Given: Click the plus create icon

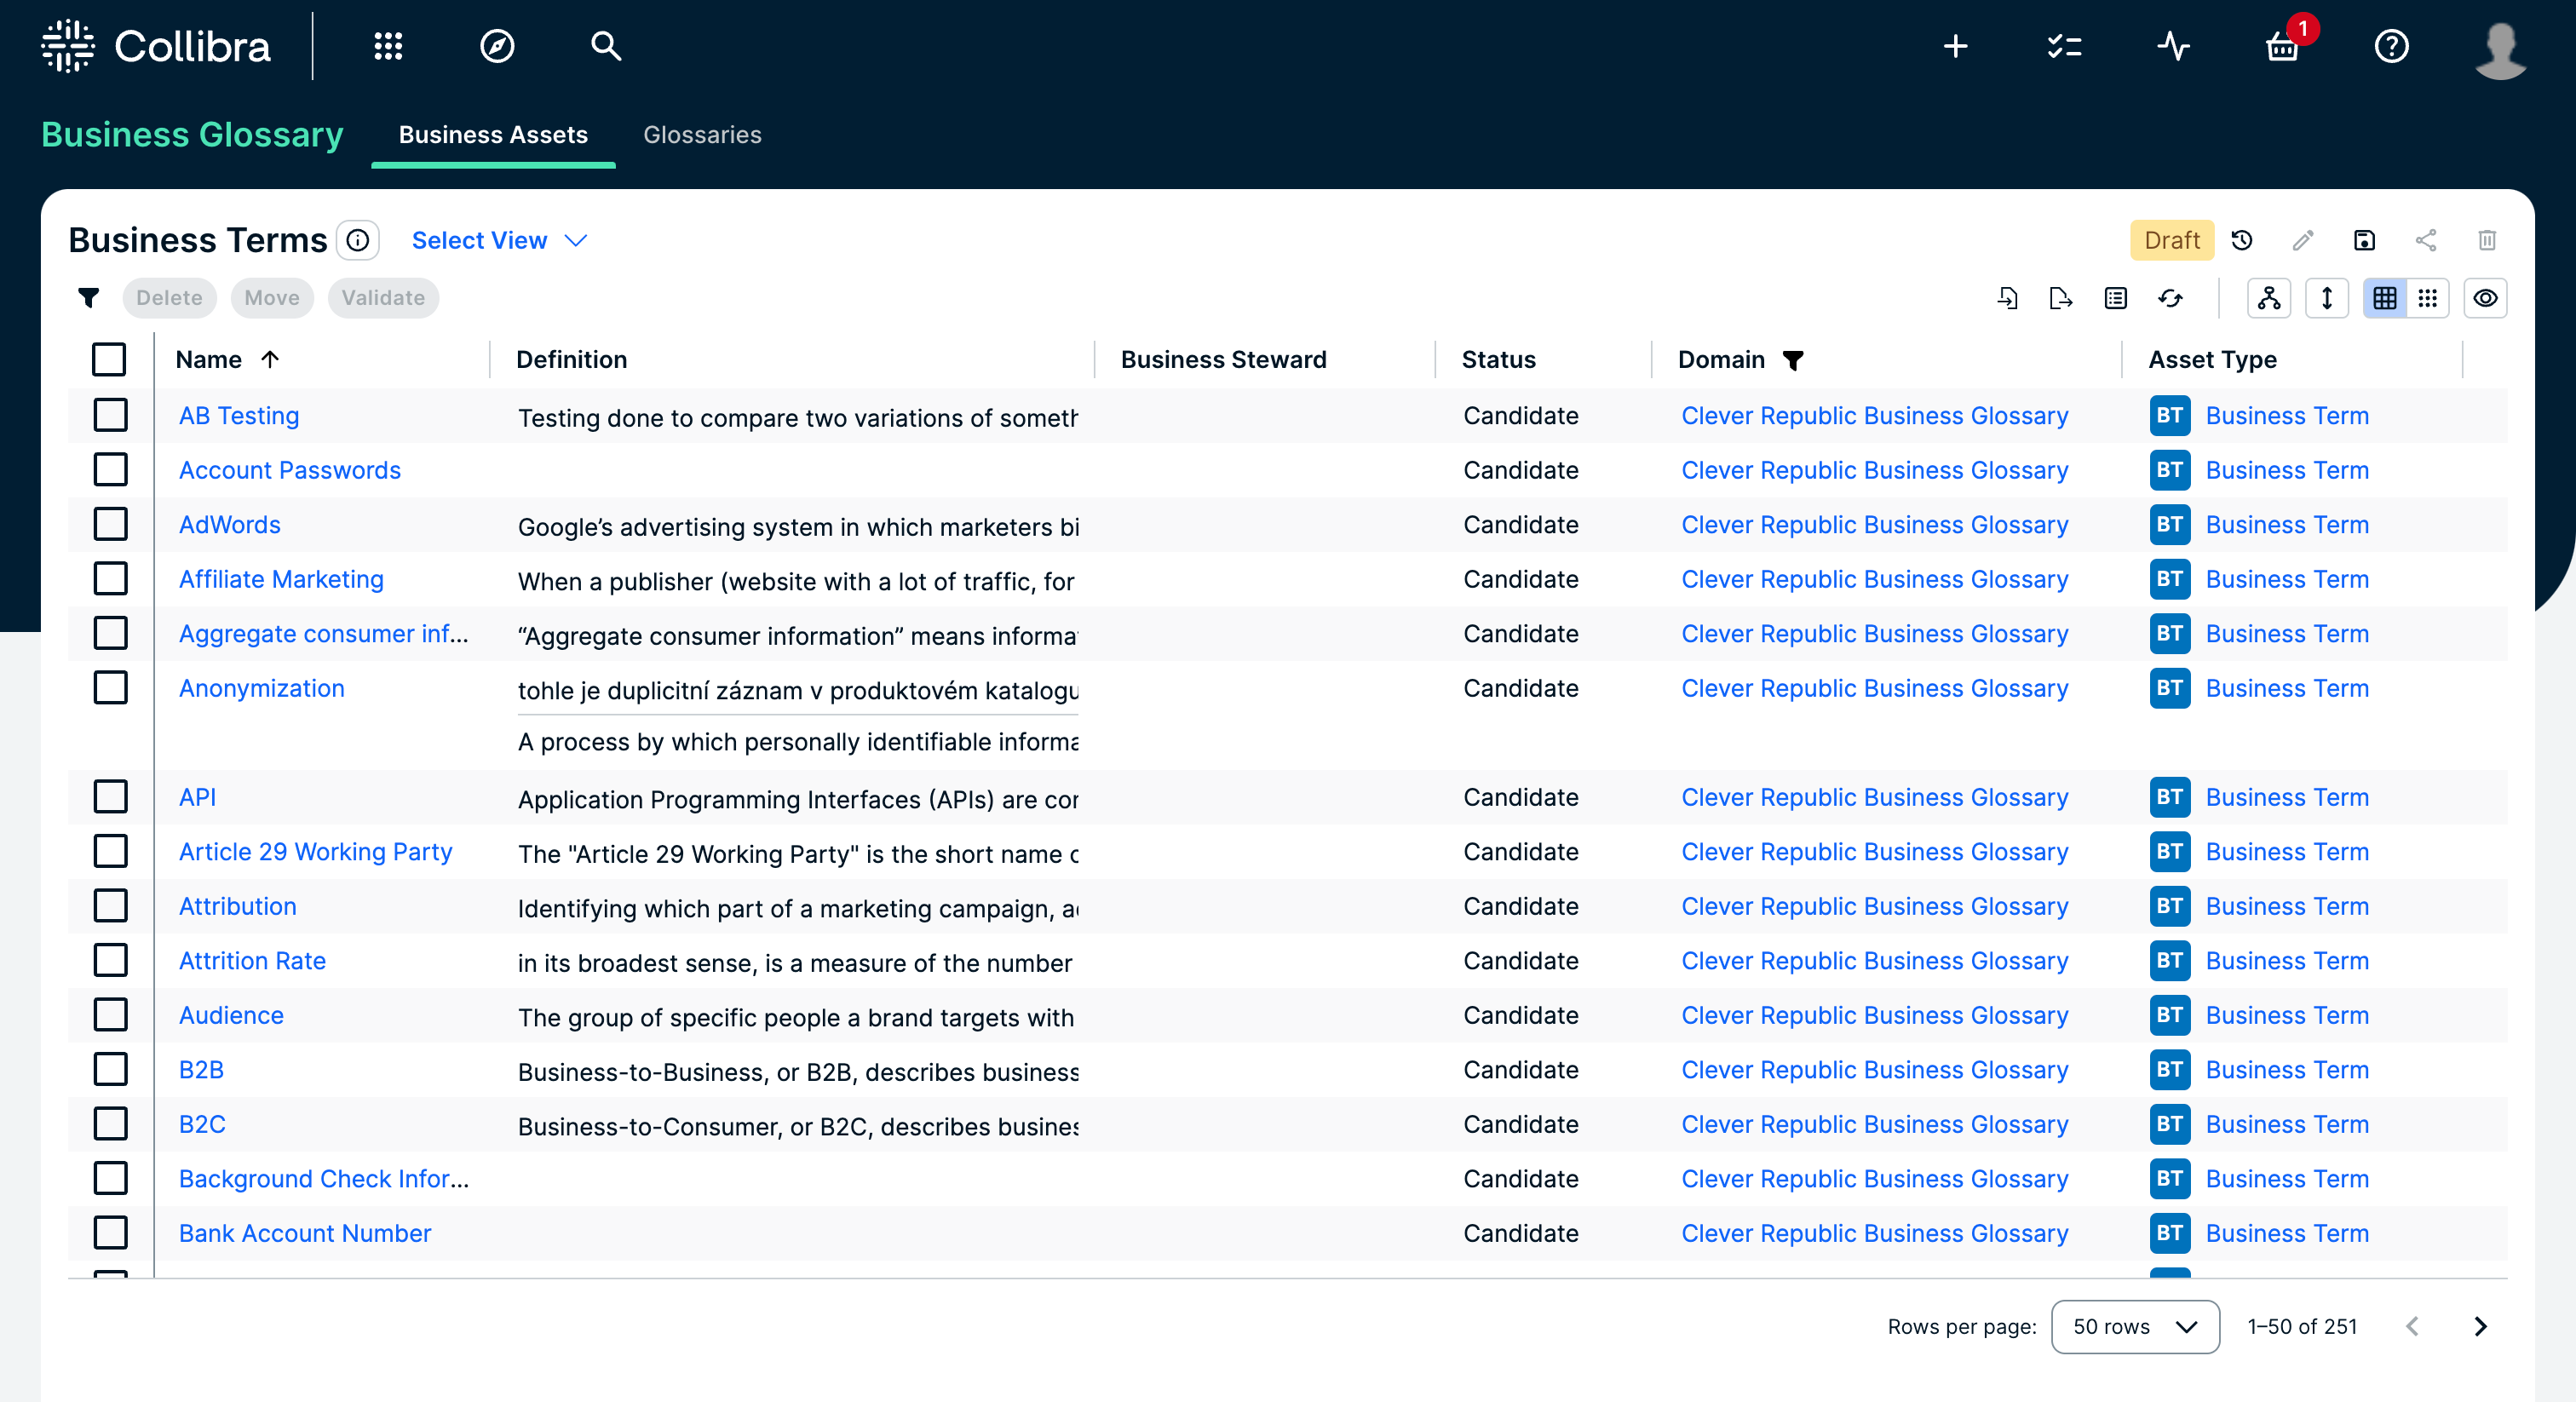Looking at the screenshot, I should click(x=1955, y=46).
